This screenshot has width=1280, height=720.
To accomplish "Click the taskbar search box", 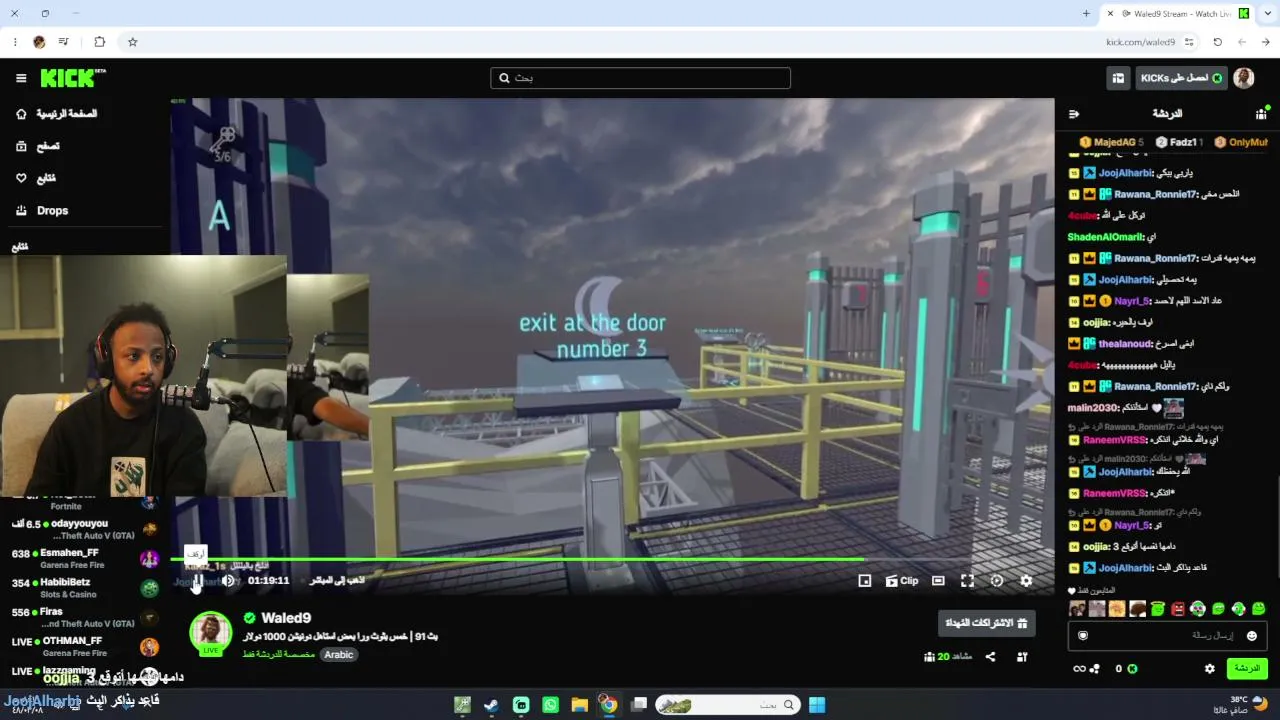I will tap(728, 705).
